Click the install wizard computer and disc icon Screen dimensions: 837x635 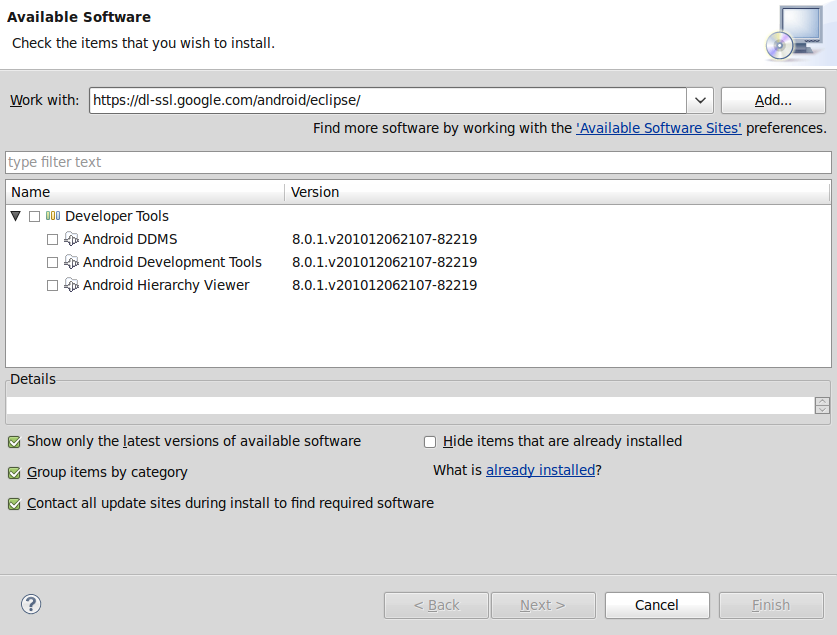pos(795,33)
